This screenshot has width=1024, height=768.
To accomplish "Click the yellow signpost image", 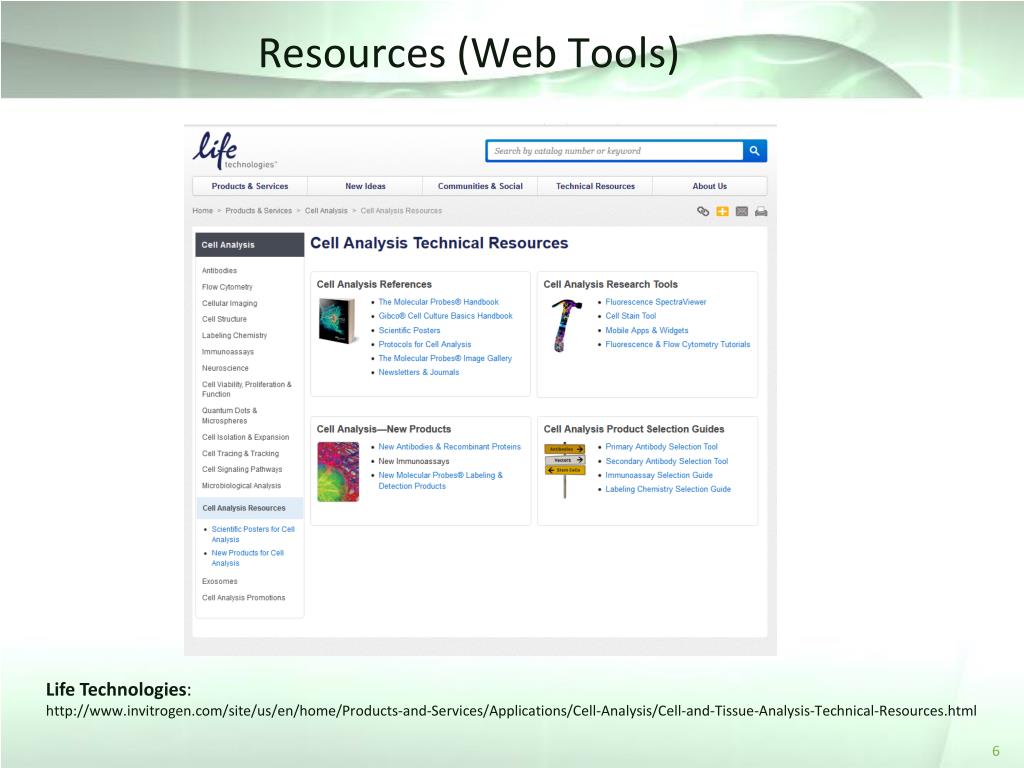I will click(565, 469).
